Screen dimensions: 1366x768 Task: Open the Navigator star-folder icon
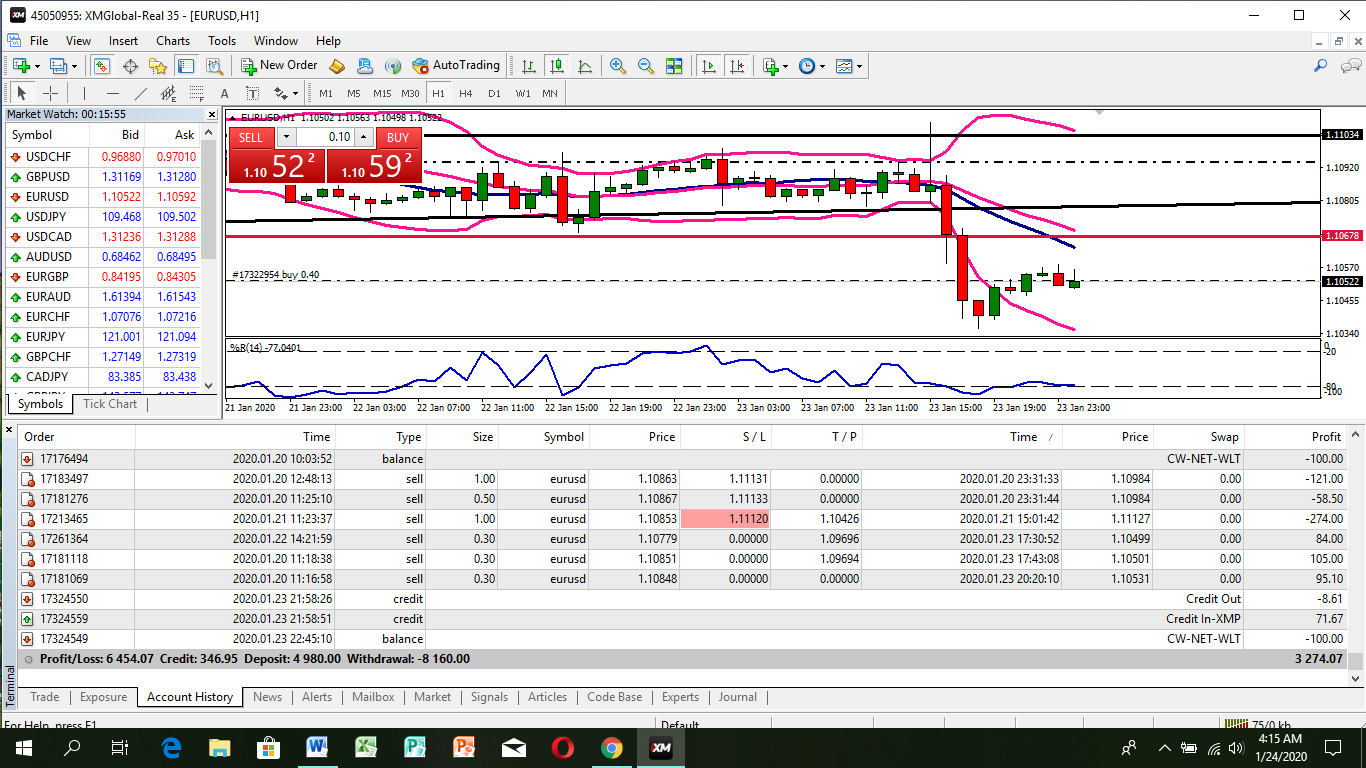158,66
